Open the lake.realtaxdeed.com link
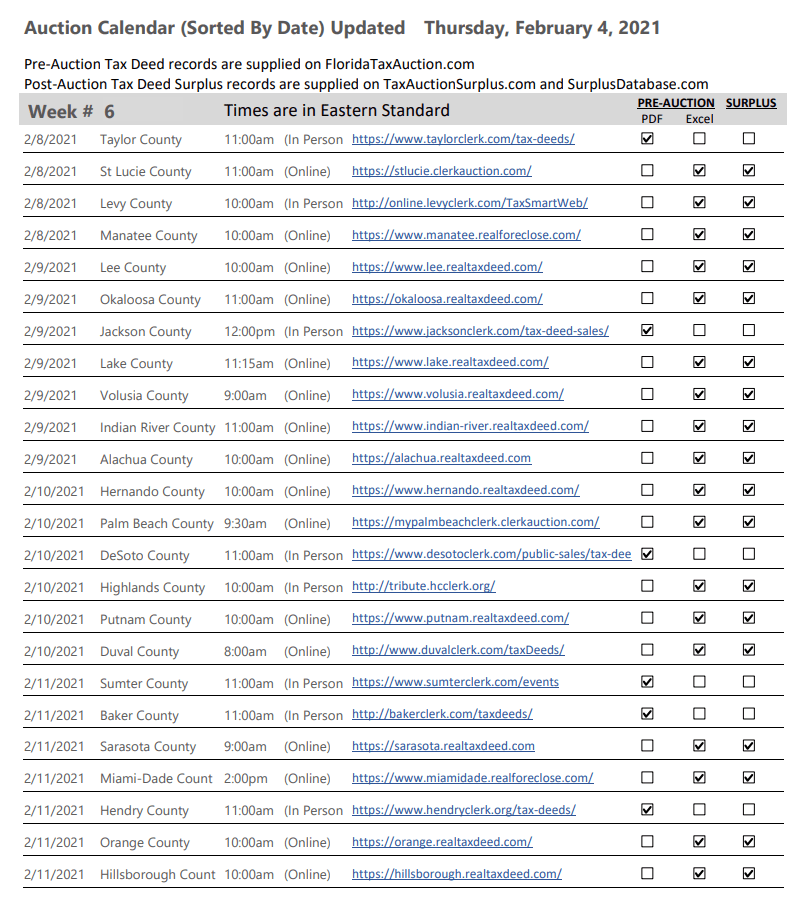 click(x=450, y=362)
